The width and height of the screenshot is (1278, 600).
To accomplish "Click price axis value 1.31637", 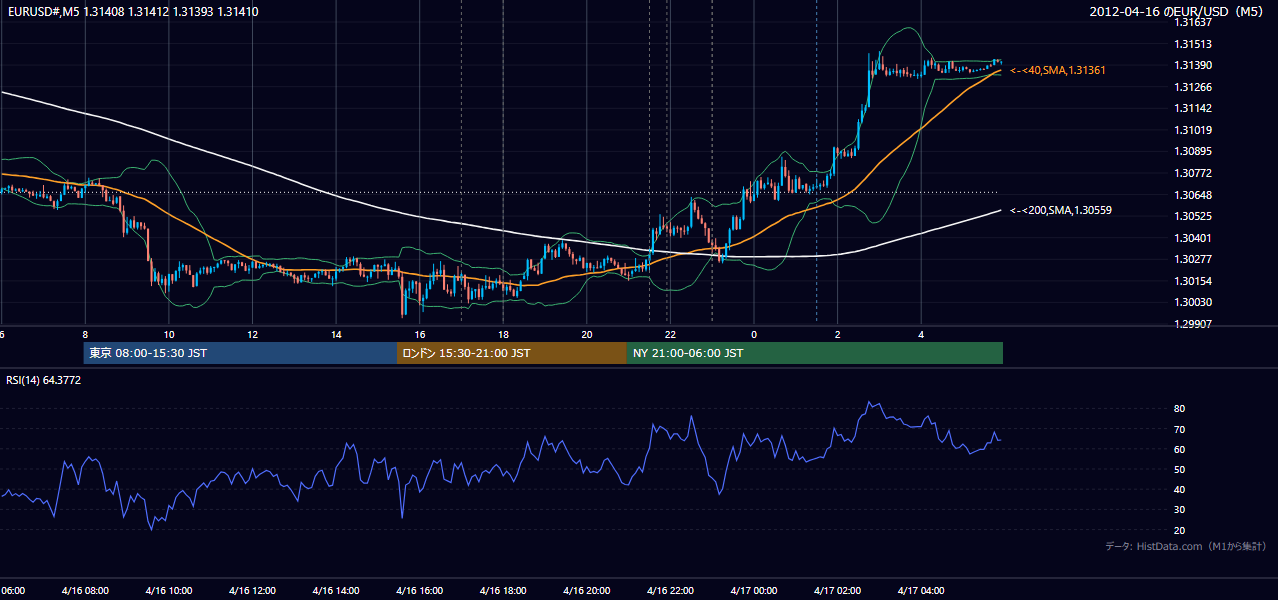I will [1194, 22].
